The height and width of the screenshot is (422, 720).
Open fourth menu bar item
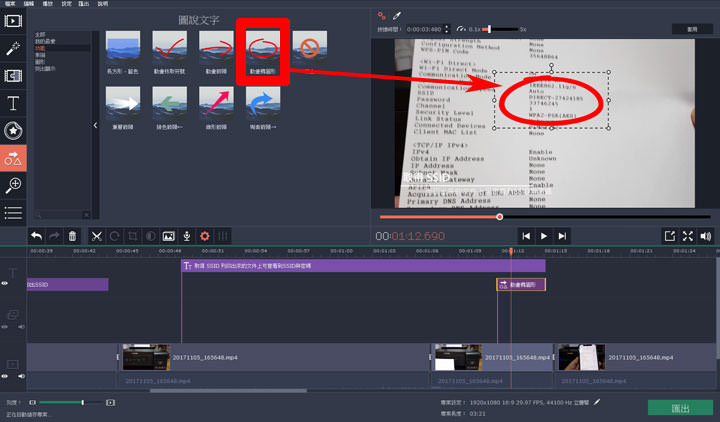(x=67, y=4)
